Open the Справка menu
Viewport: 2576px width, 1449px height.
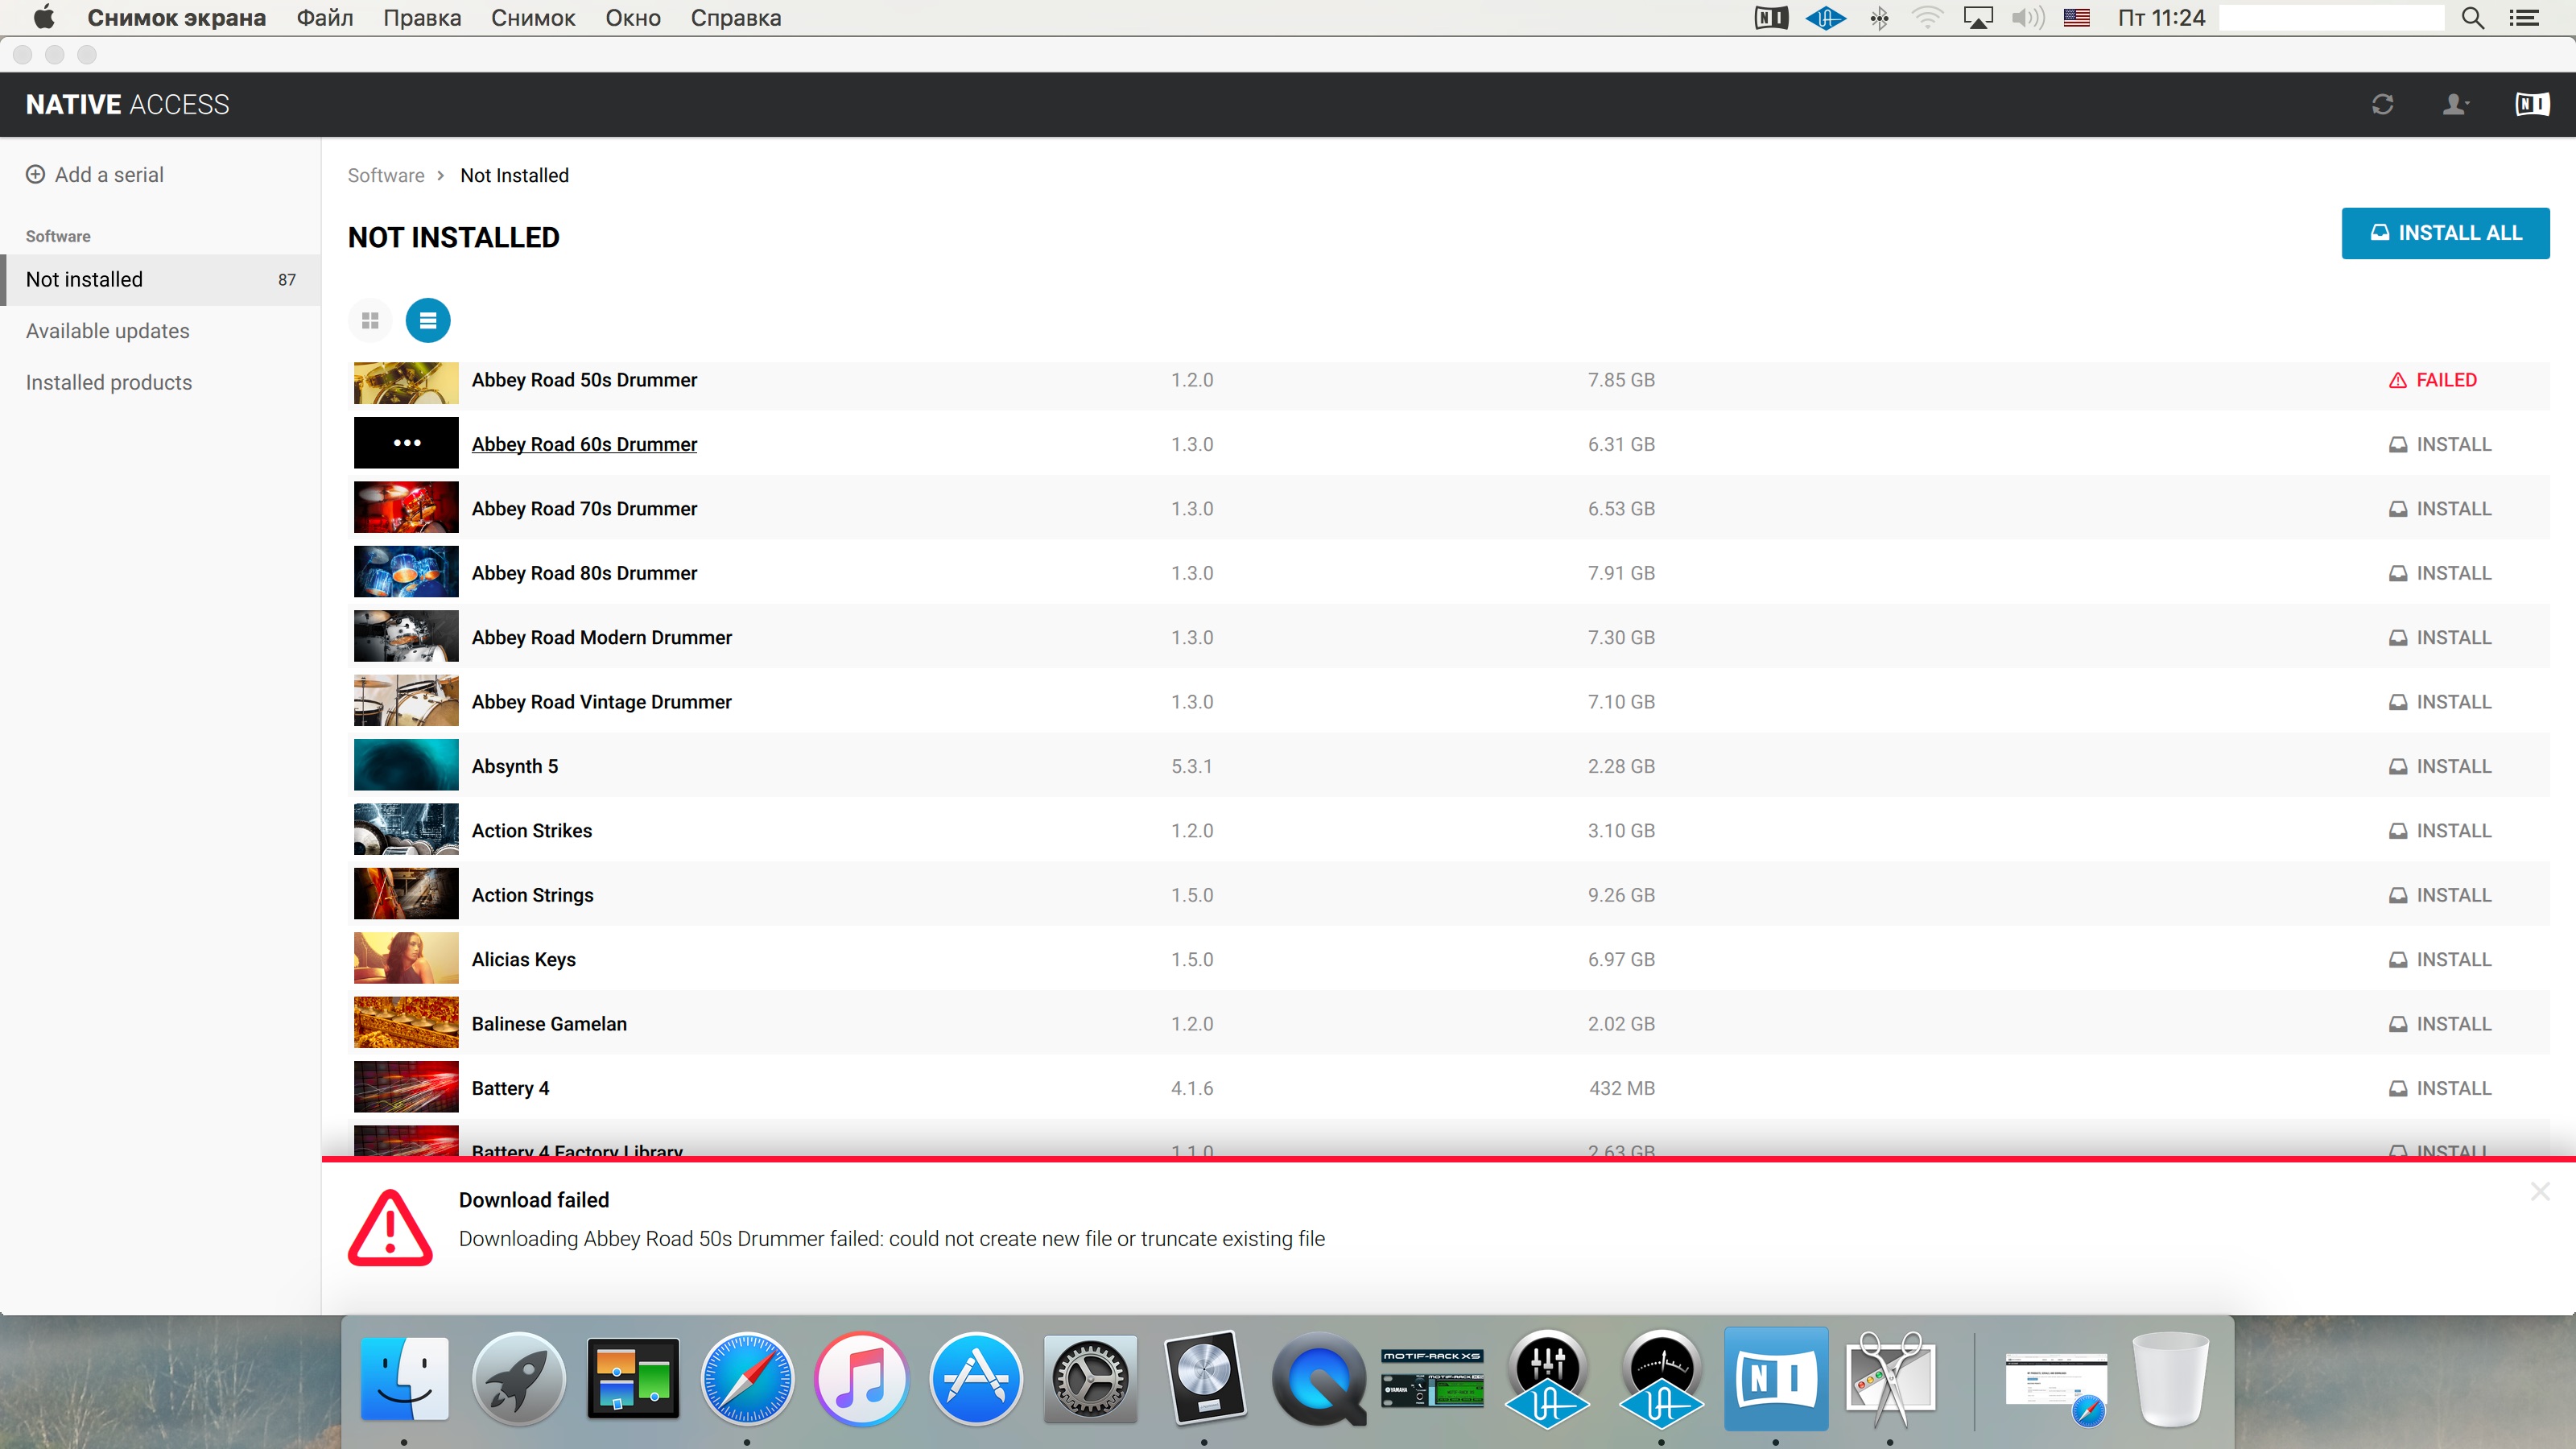735,18
